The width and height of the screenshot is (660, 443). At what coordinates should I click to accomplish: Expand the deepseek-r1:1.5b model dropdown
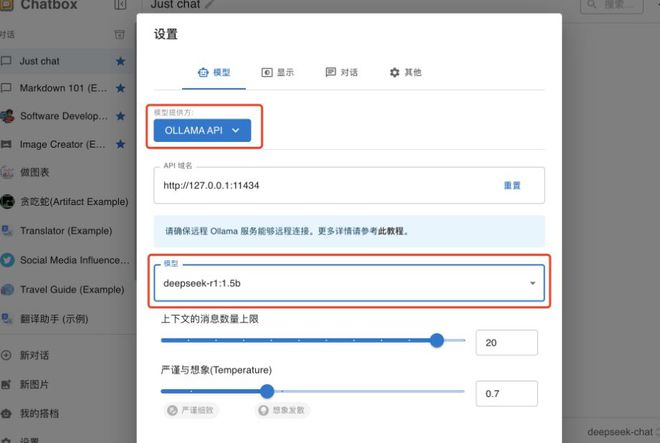click(x=349, y=283)
